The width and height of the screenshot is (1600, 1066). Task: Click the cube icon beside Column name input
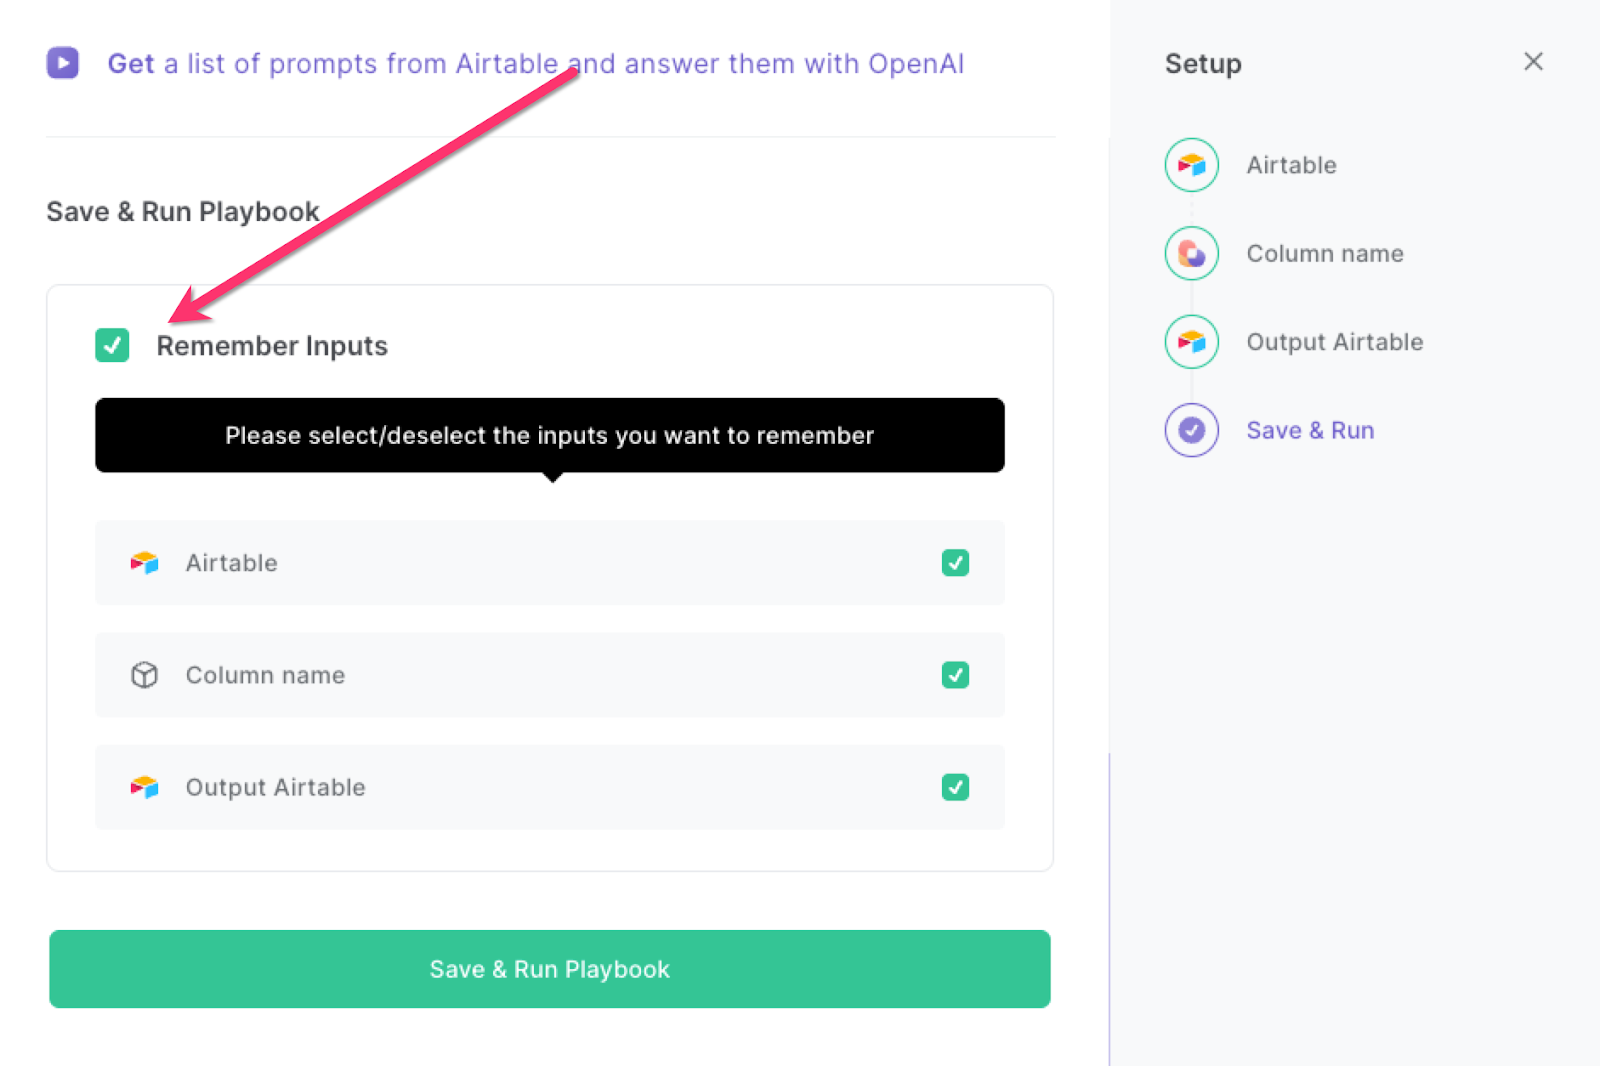point(144,675)
